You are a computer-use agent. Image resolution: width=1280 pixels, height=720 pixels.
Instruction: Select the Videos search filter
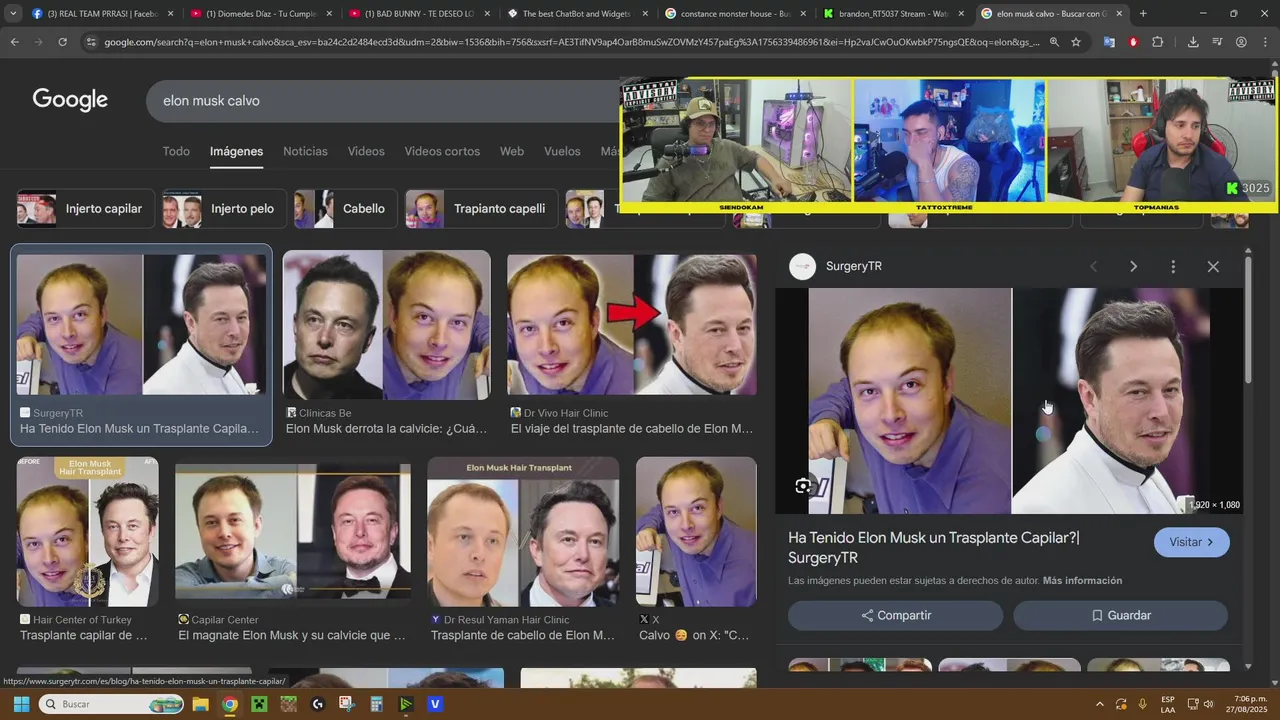point(366,151)
